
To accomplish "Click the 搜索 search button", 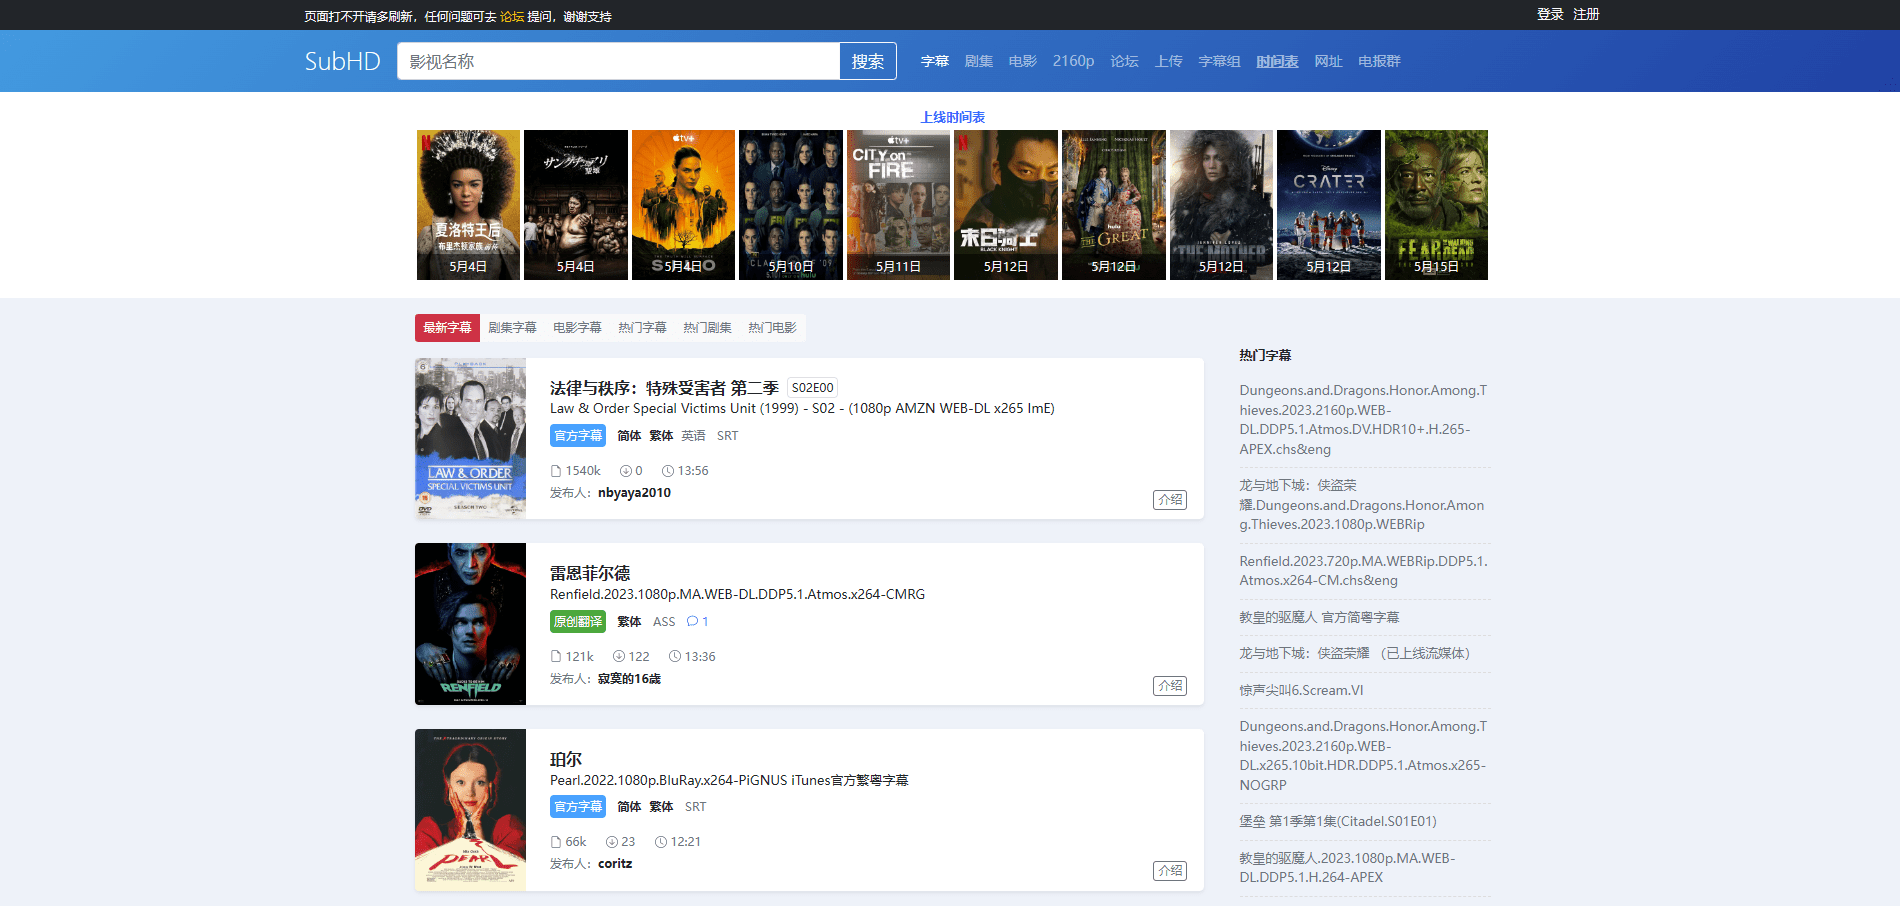I will pos(868,61).
